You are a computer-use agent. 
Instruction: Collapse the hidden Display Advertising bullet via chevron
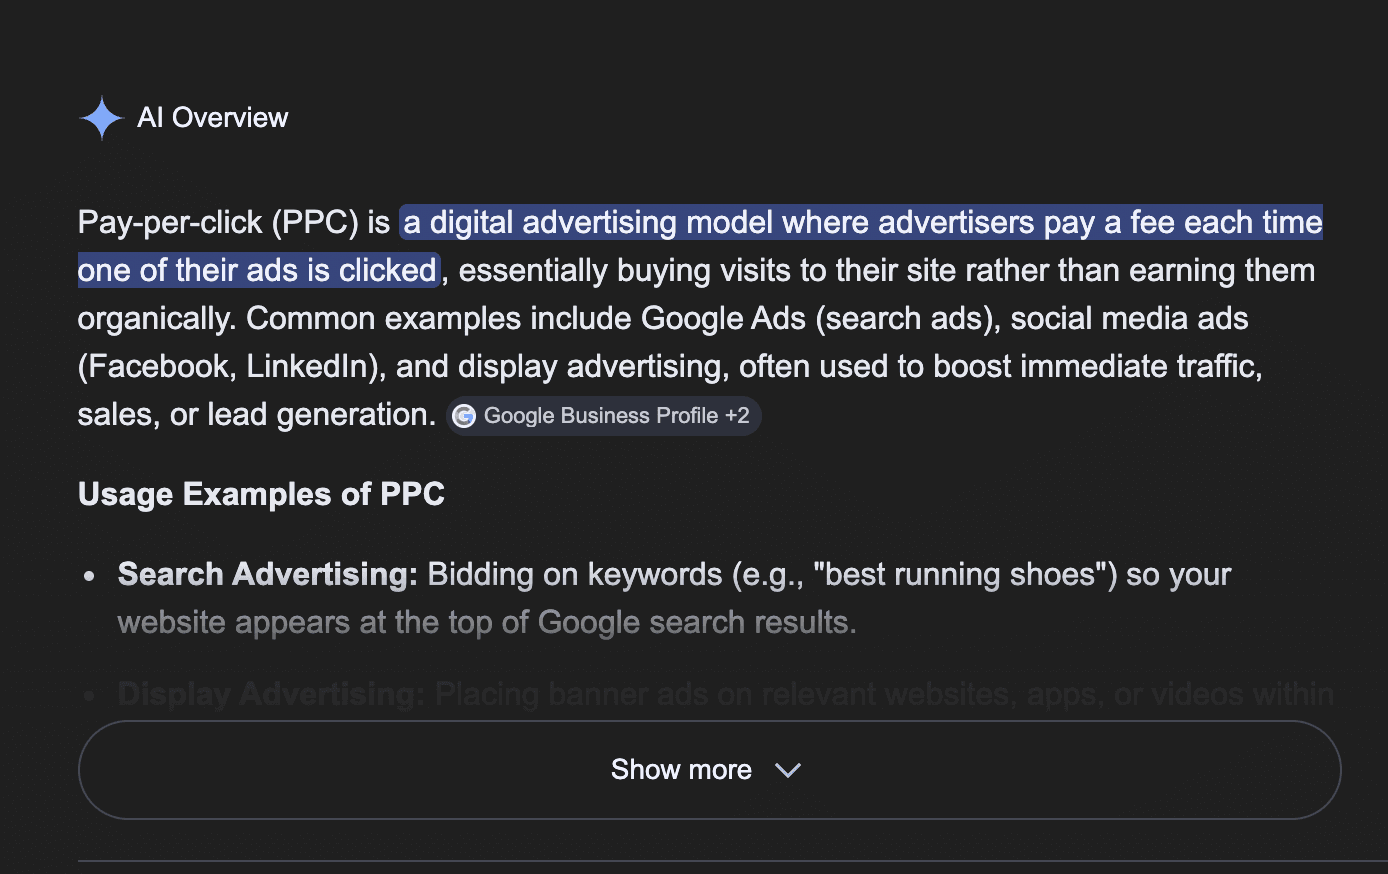(x=787, y=770)
